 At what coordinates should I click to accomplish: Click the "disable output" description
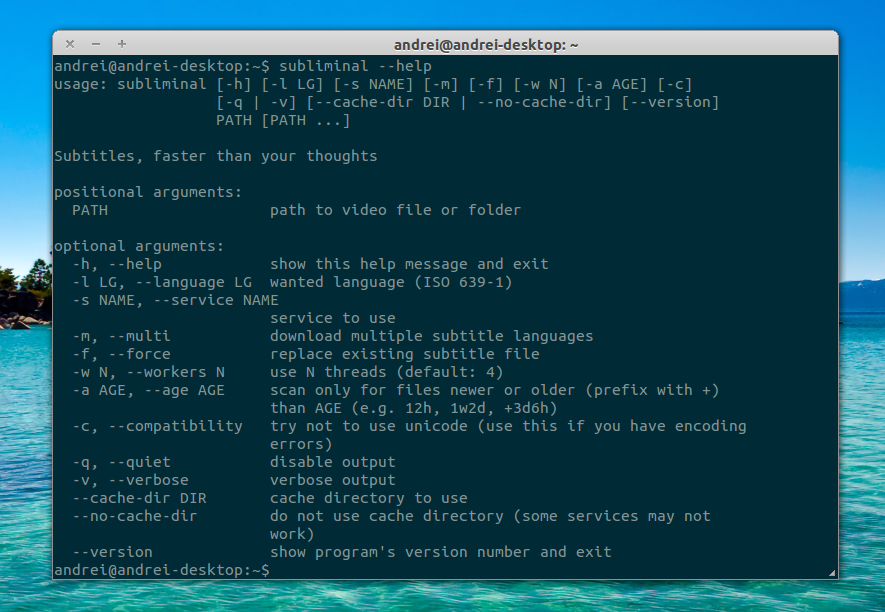click(x=332, y=462)
